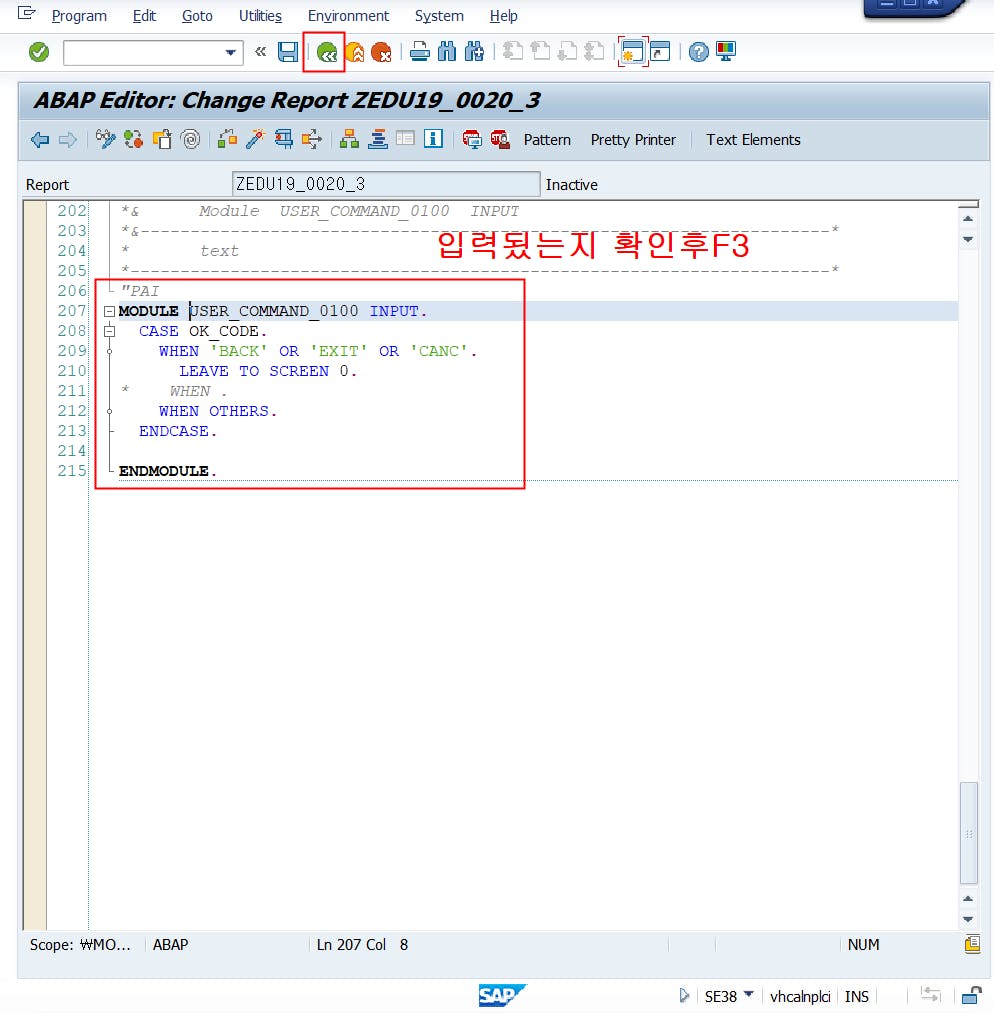Click the Pattern button

[x=547, y=140]
